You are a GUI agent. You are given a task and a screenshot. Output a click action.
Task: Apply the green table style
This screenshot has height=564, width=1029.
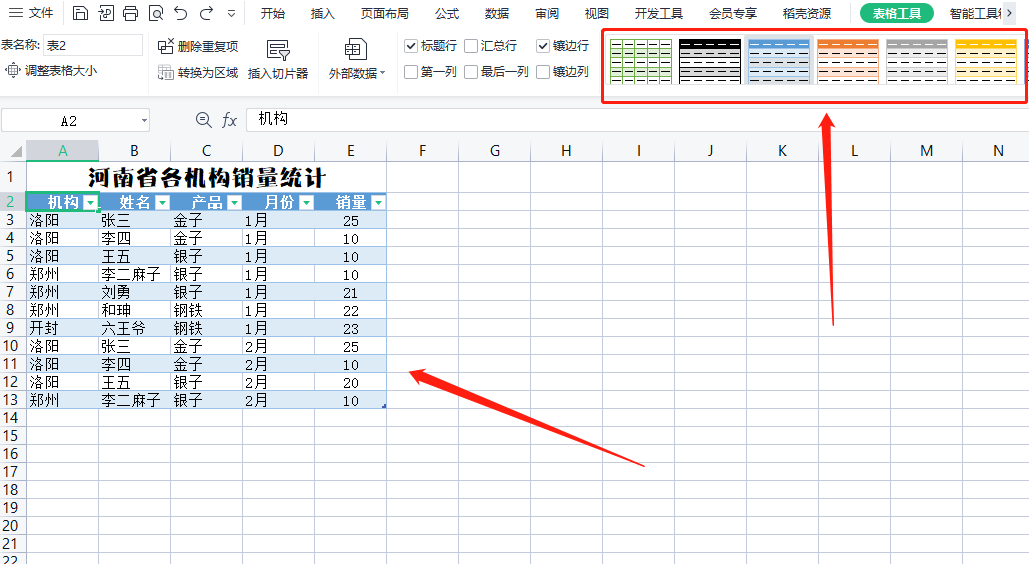(640, 60)
